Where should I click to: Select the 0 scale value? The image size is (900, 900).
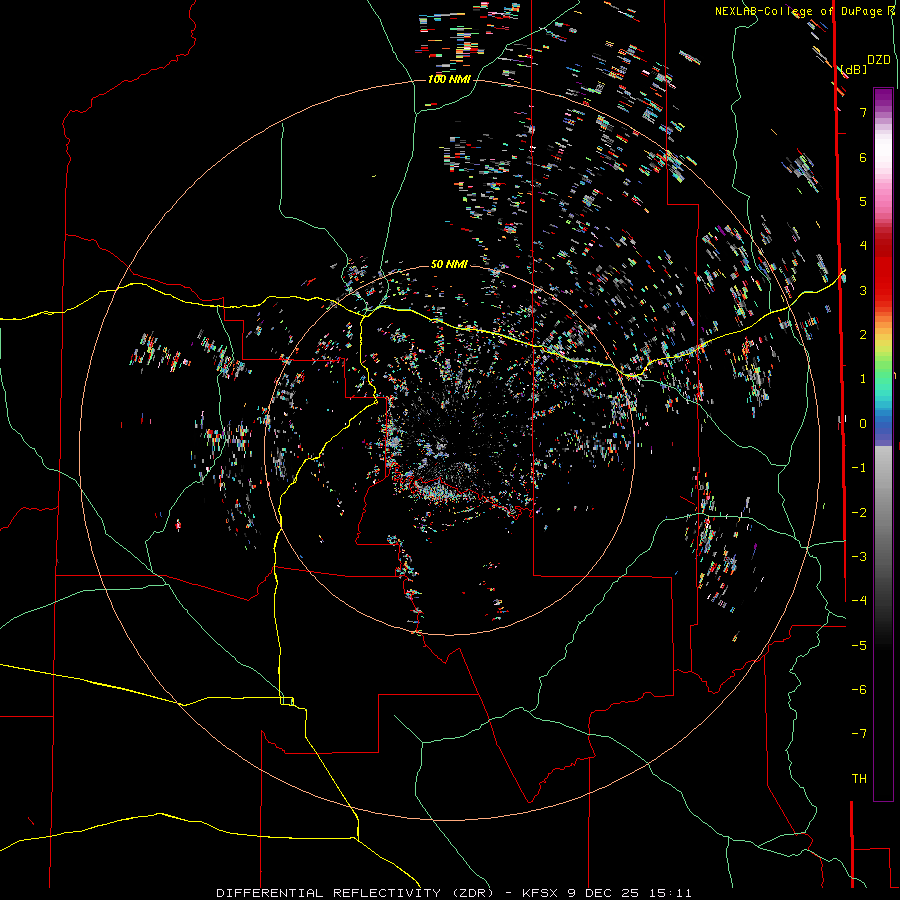[863, 424]
